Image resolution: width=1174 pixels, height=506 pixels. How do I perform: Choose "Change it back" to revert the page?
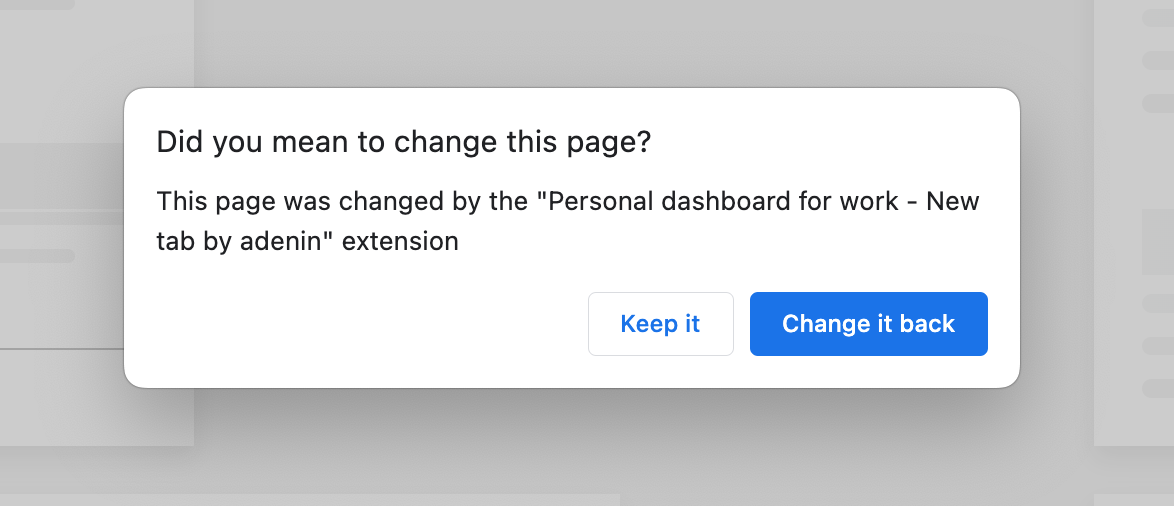point(869,324)
